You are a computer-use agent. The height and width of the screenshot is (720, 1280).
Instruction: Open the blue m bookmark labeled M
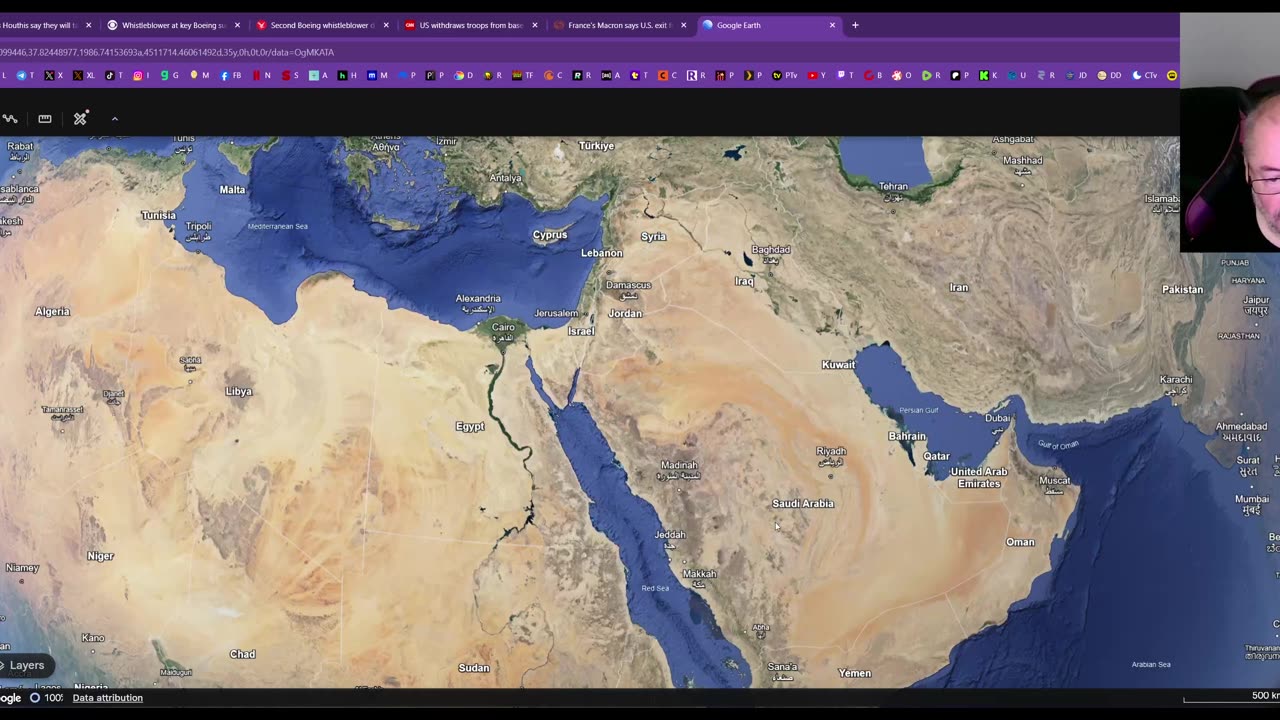tap(377, 75)
